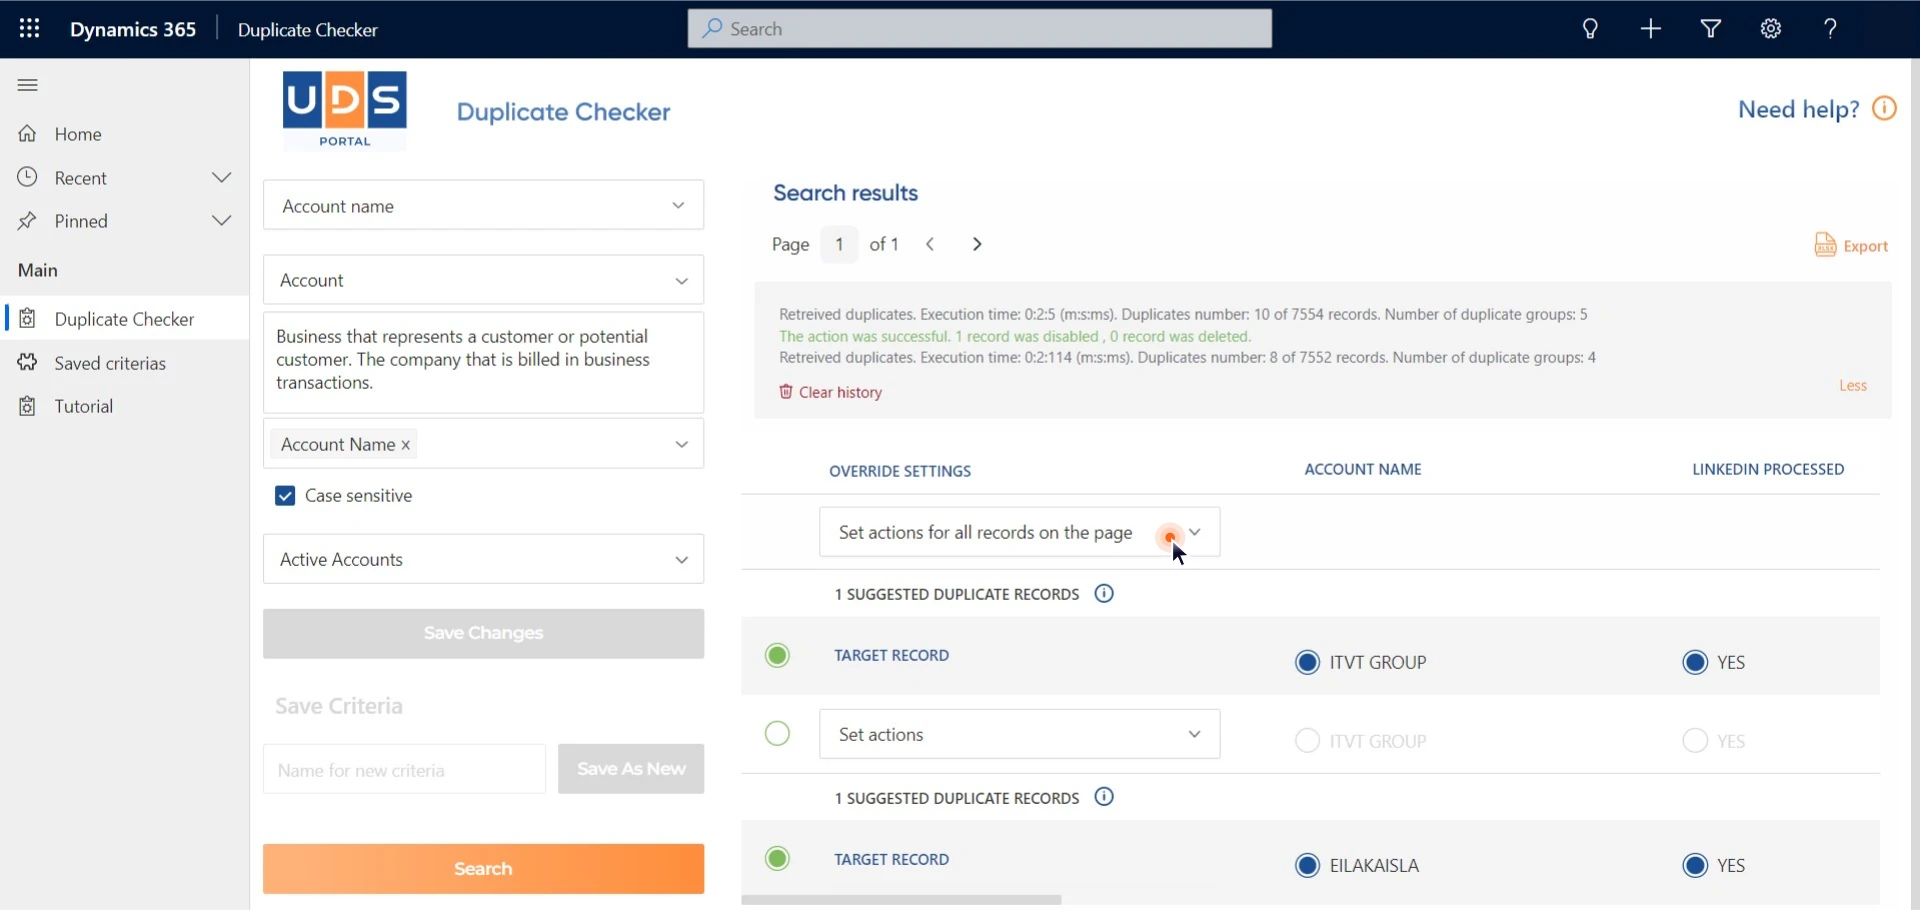Click the Clear history link
1920x910 pixels.
click(x=840, y=392)
